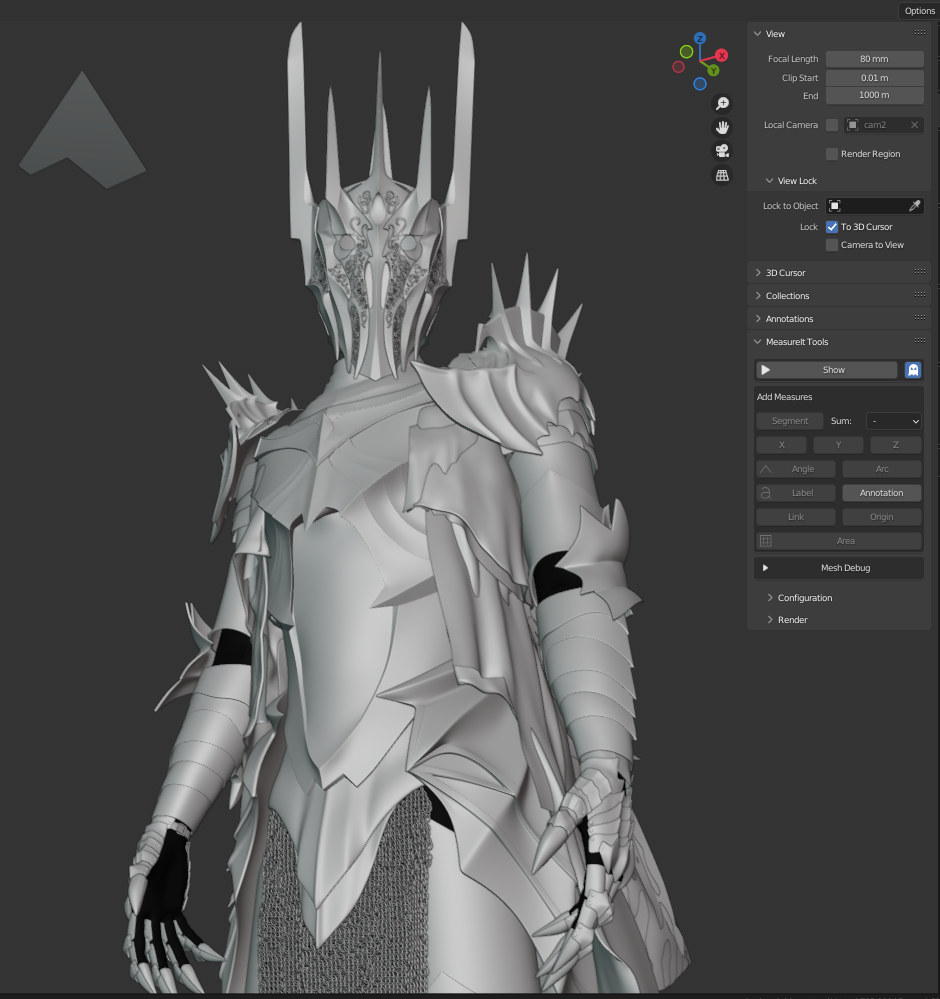
Task: Click the Lock to Object field
Action: 874,206
